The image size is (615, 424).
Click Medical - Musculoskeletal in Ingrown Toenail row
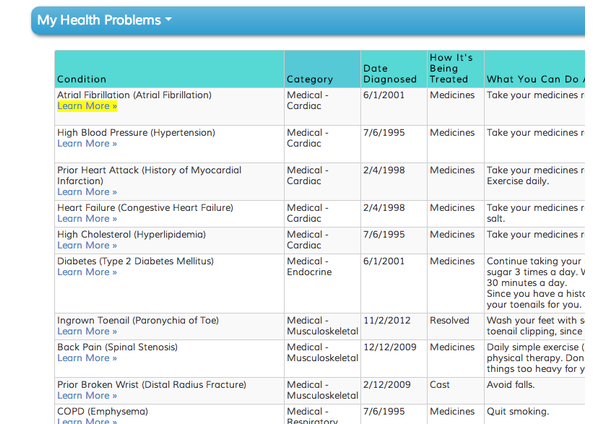click(x=322, y=326)
